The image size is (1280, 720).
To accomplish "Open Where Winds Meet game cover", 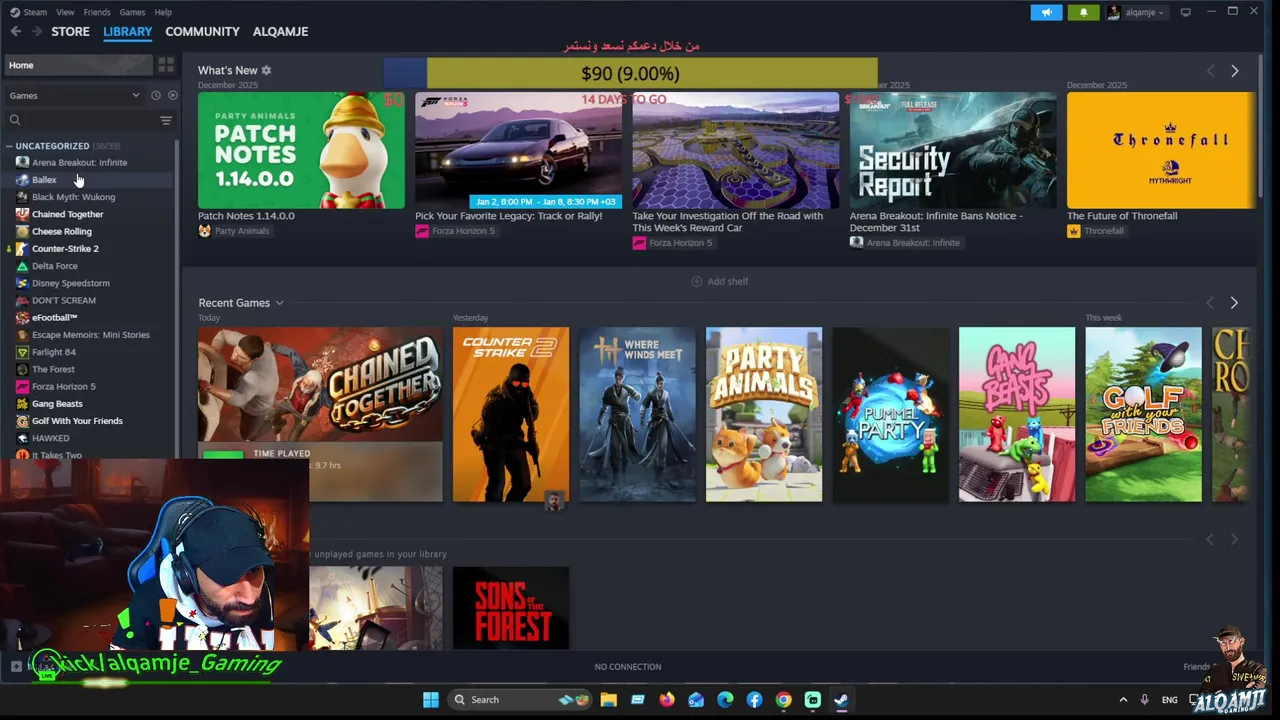I will tap(637, 414).
